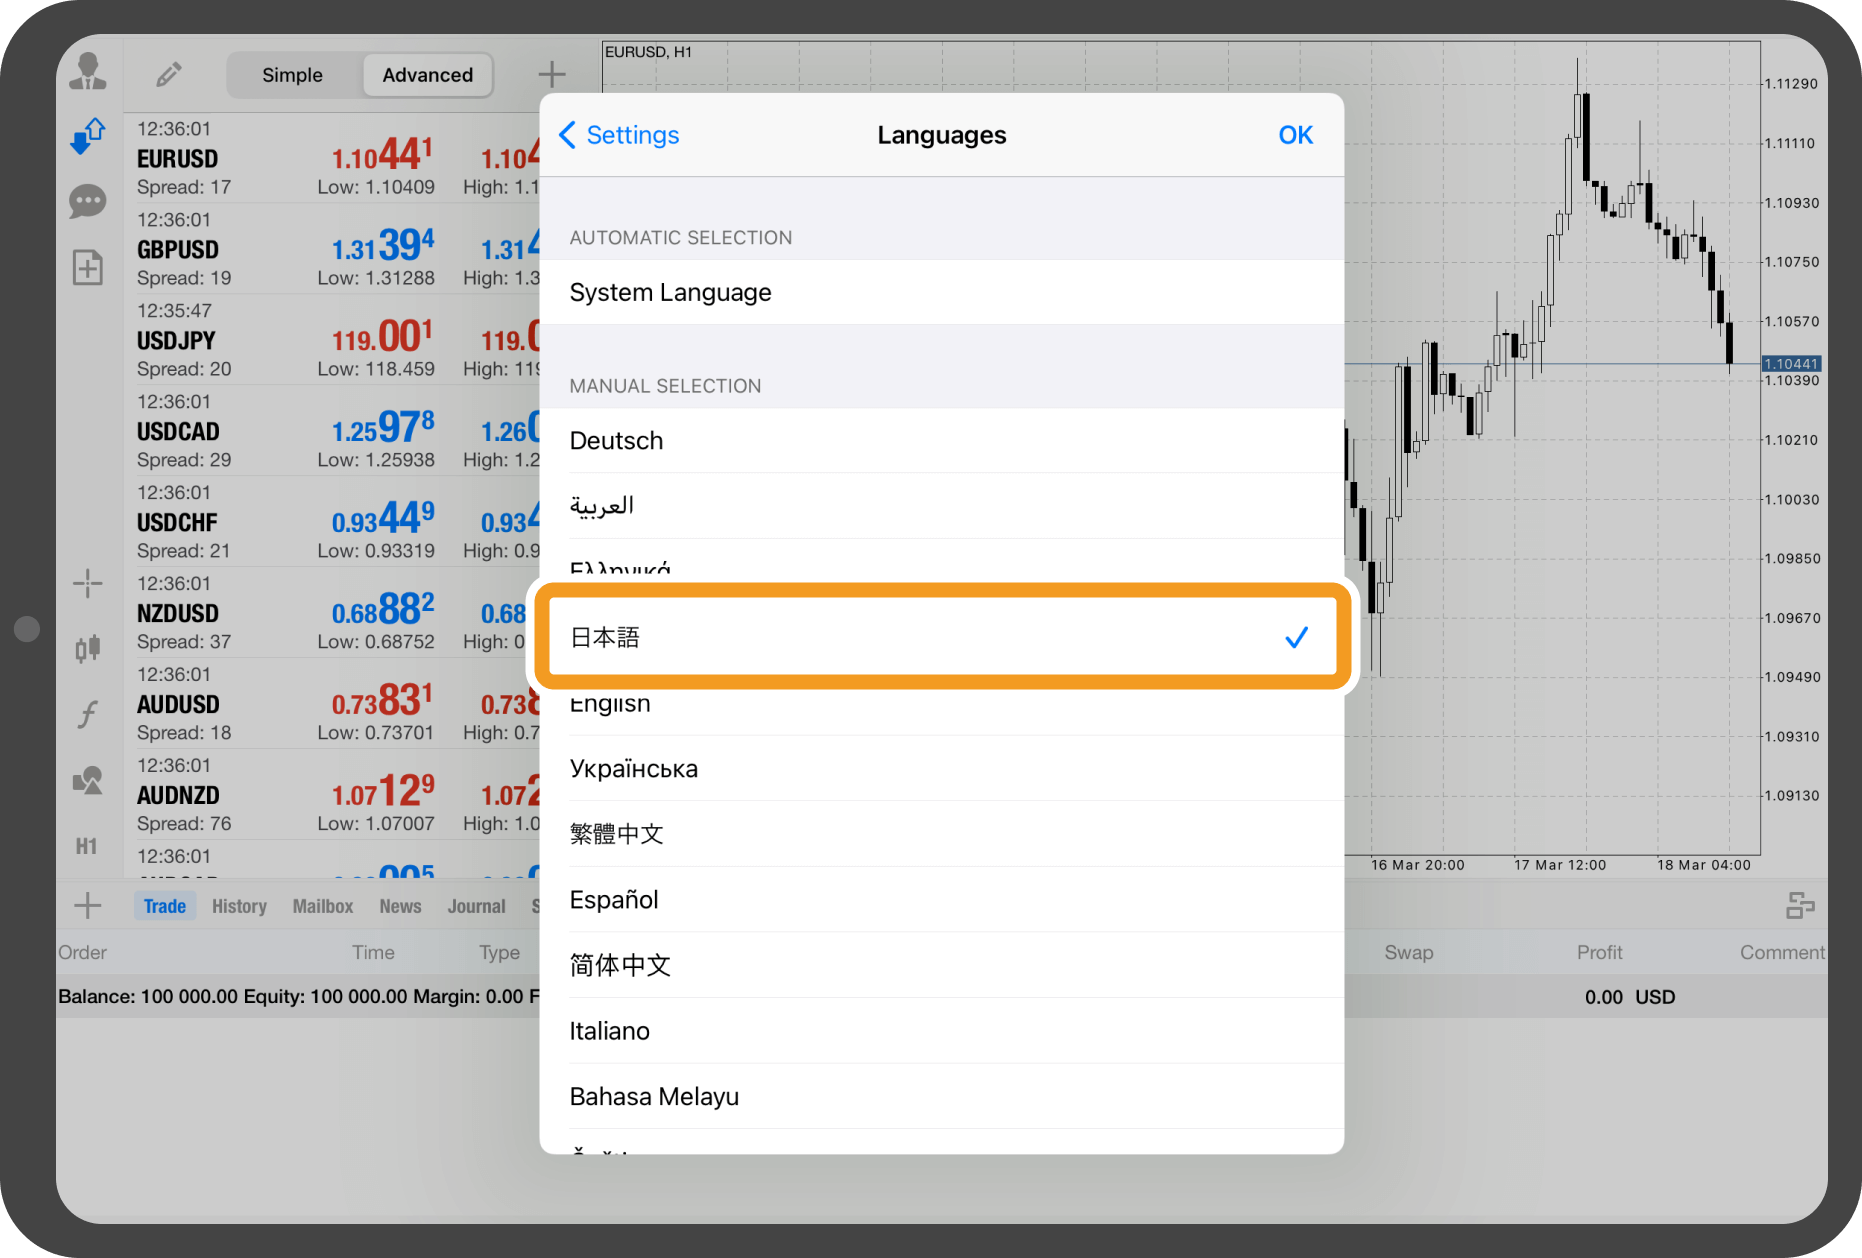Choose System Language option

click(941, 292)
